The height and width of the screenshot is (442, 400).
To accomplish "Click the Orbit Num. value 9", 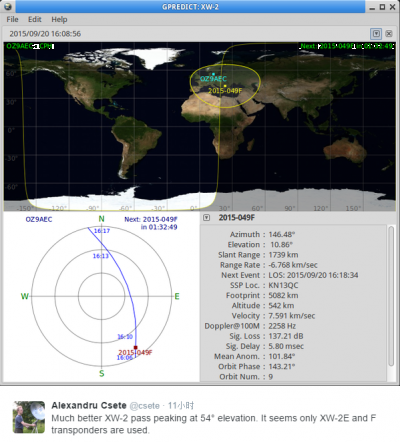I will pyautogui.click(x=271, y=377).
